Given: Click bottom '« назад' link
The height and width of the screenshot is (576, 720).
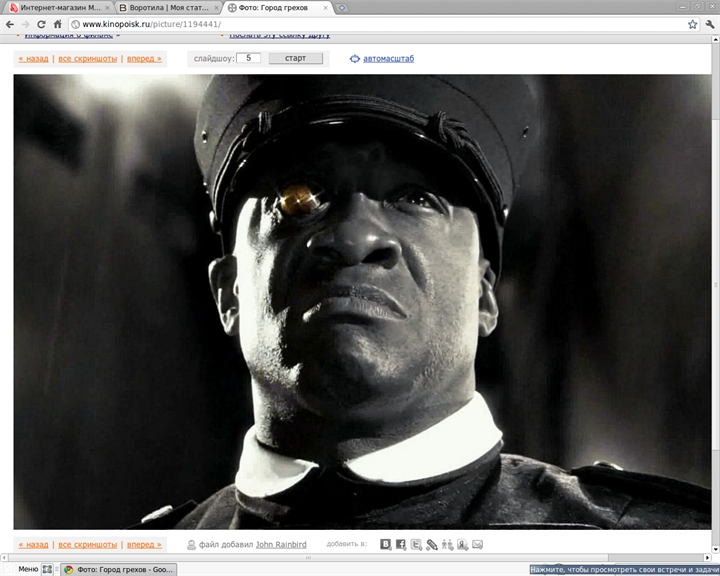Looking at the screenshot, I should [x=34, y=545].
